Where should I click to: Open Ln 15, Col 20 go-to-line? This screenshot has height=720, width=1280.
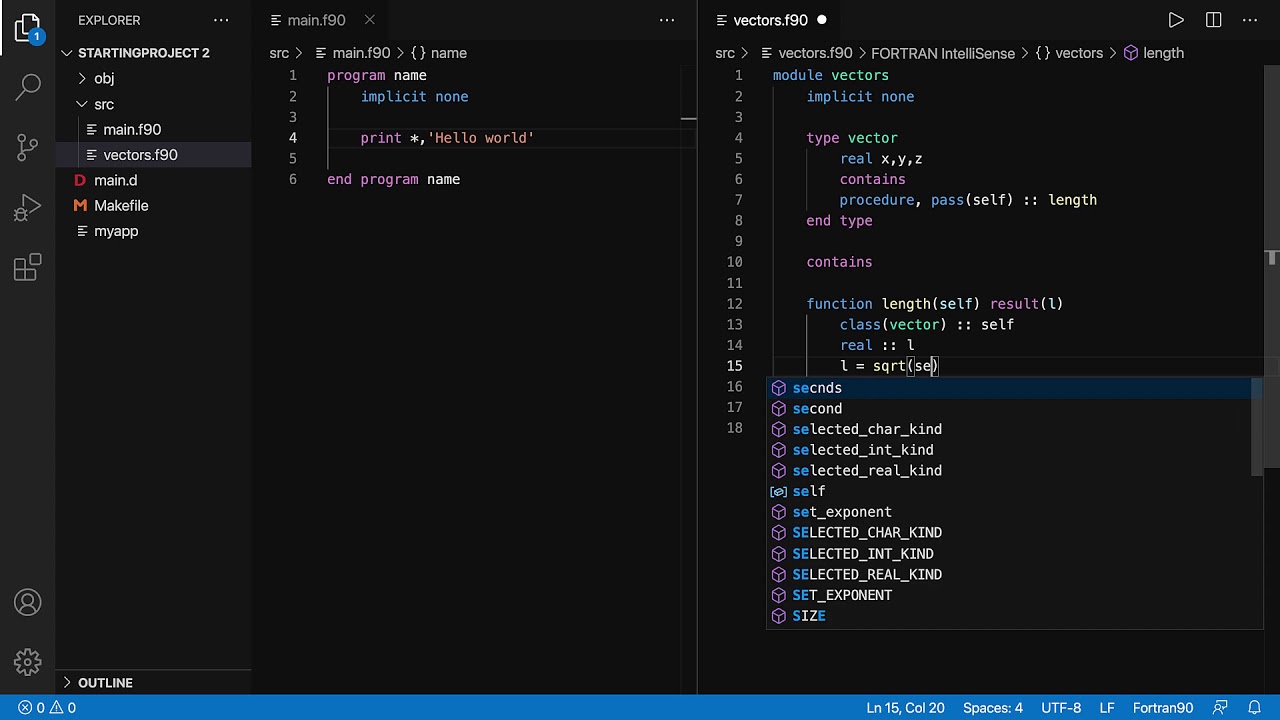coord(905,708)
